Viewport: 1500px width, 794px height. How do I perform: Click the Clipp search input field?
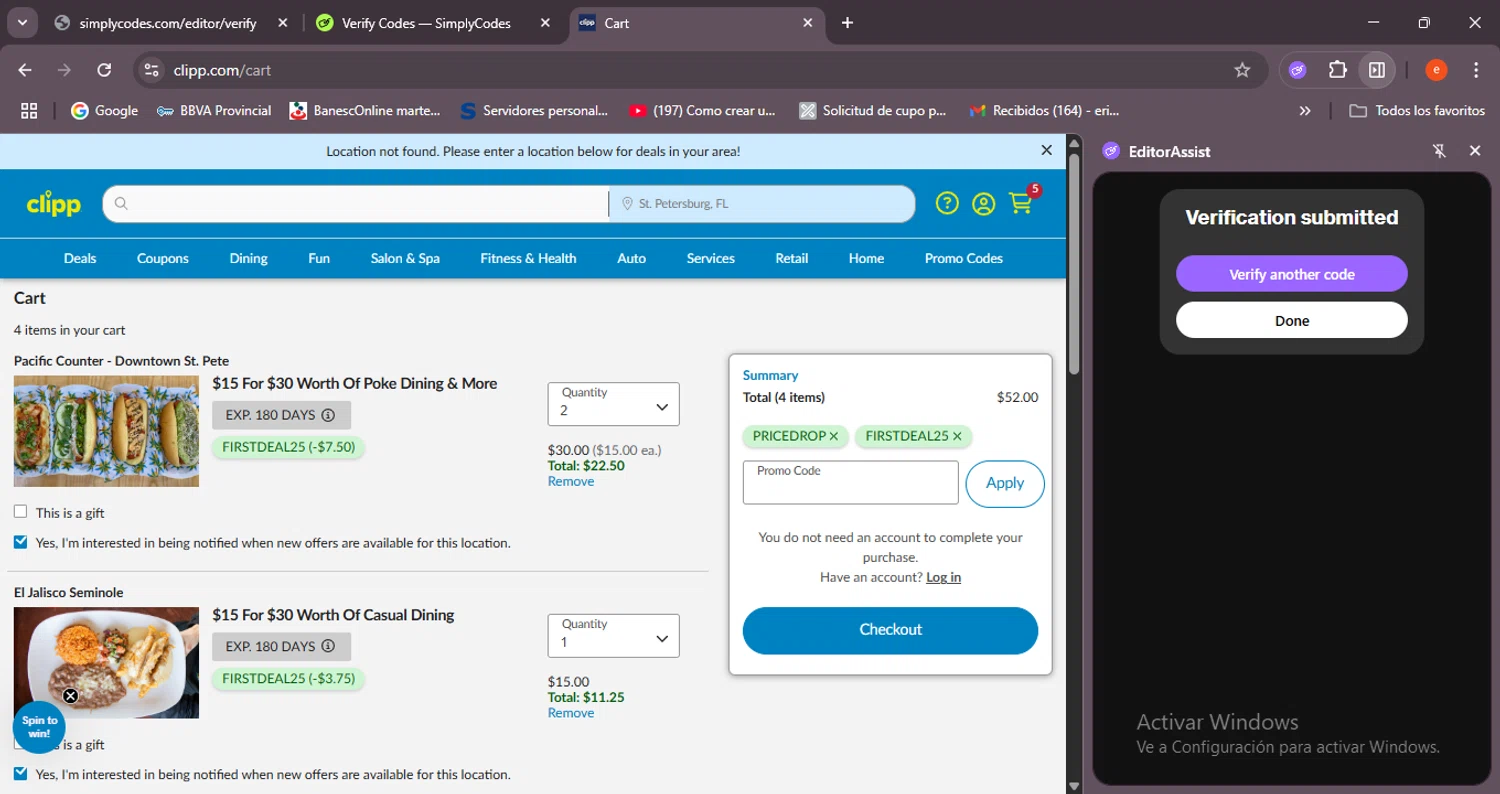(x=355, y=204)
